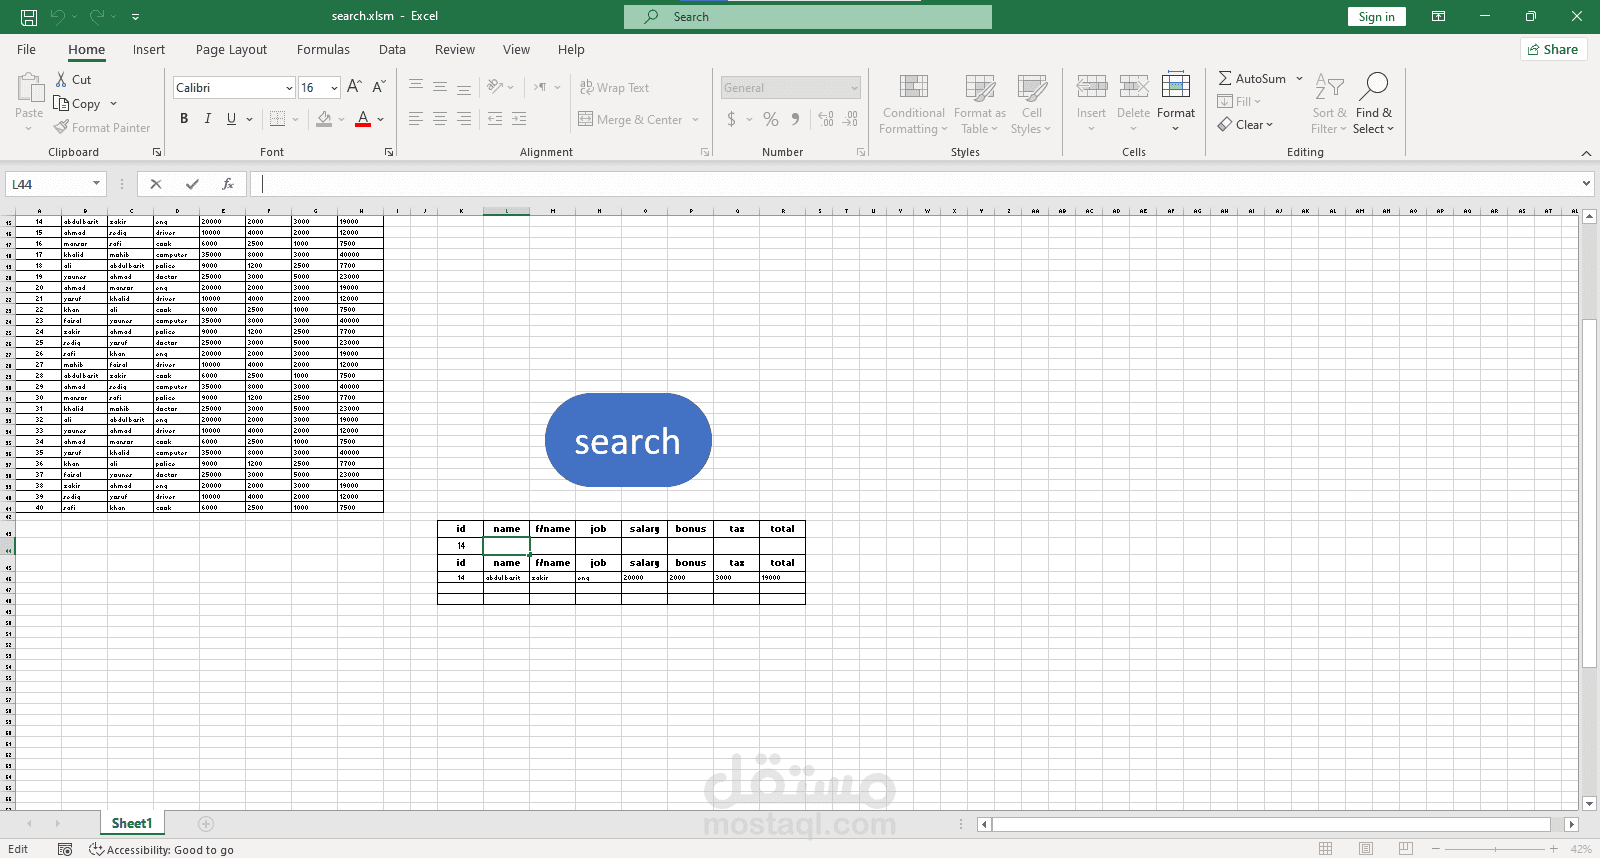Click the Decrease Decimal icon
Screen dimensions: 1600x858
point(850,119)
